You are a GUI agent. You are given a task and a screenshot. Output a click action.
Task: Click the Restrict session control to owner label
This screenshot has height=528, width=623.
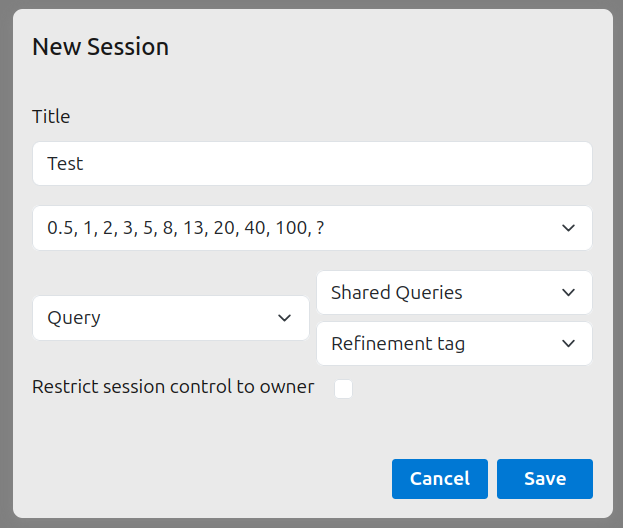pos(173,387)
